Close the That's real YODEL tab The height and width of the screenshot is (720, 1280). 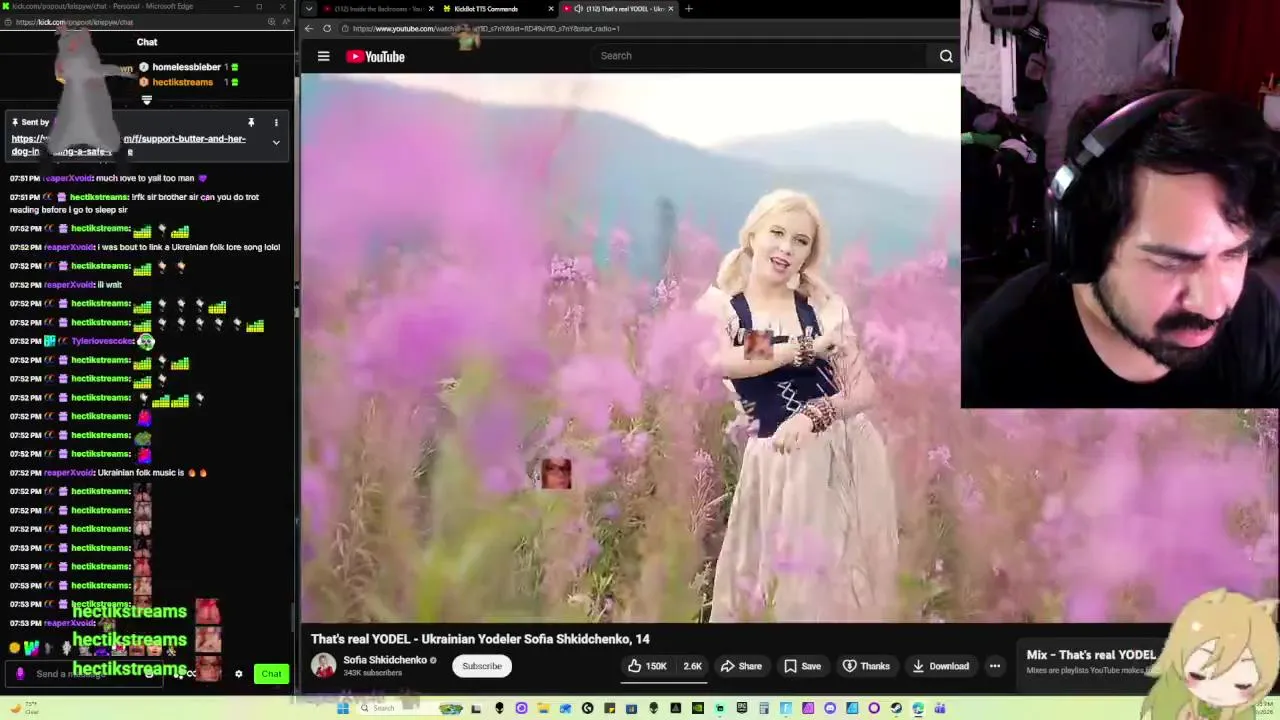[671, 9]
